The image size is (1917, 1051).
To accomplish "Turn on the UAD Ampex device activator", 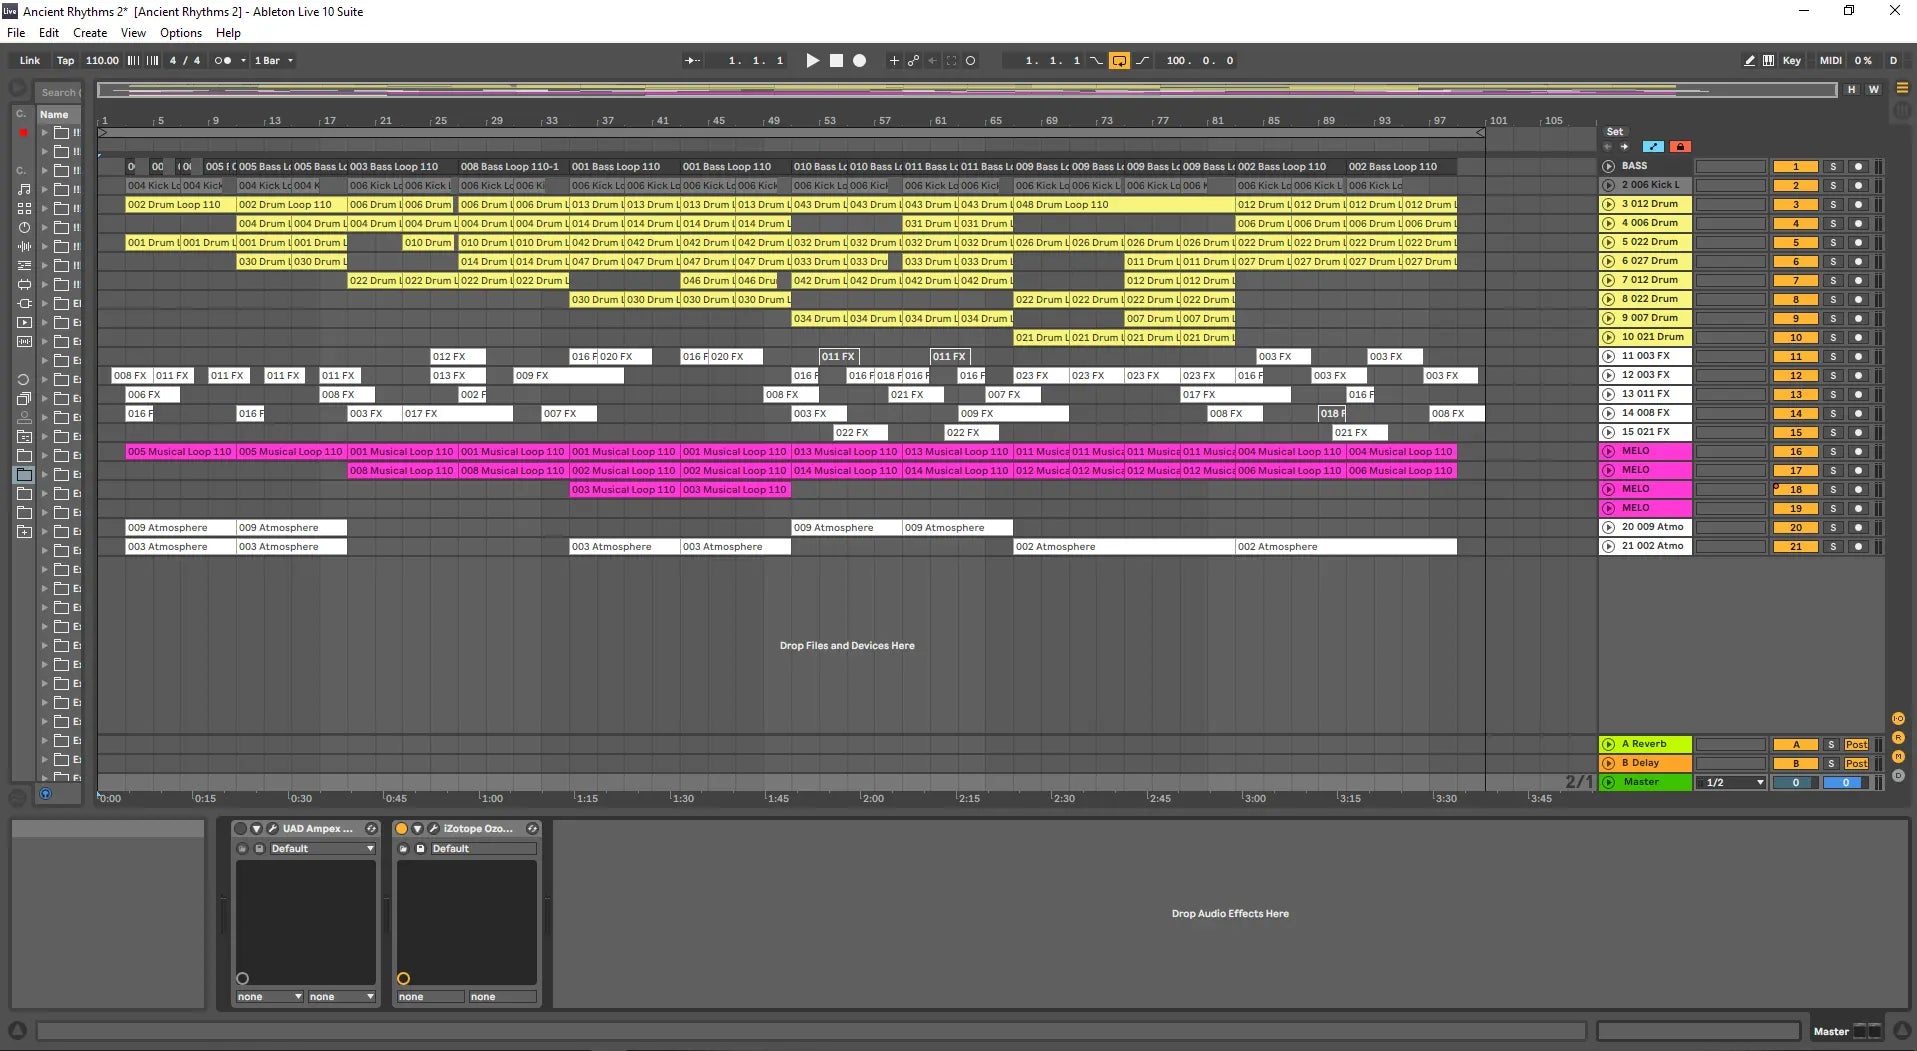I will coord(240,829).
